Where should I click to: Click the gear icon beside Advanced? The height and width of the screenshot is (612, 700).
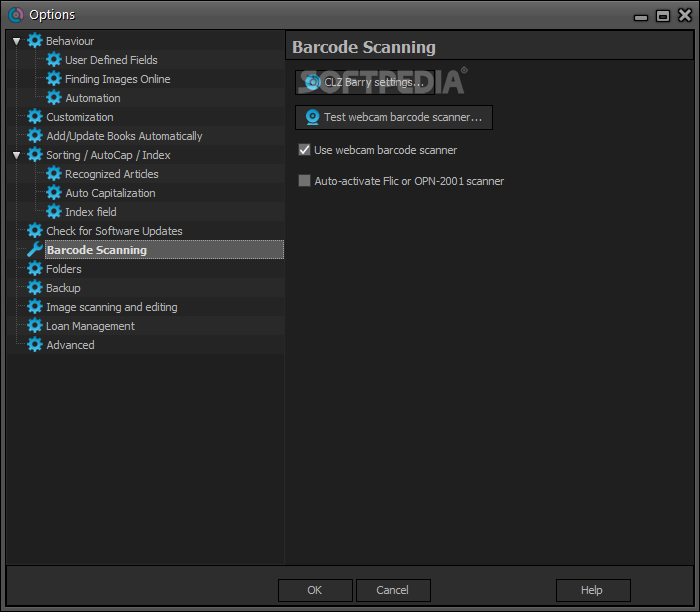tap(35, 345)
